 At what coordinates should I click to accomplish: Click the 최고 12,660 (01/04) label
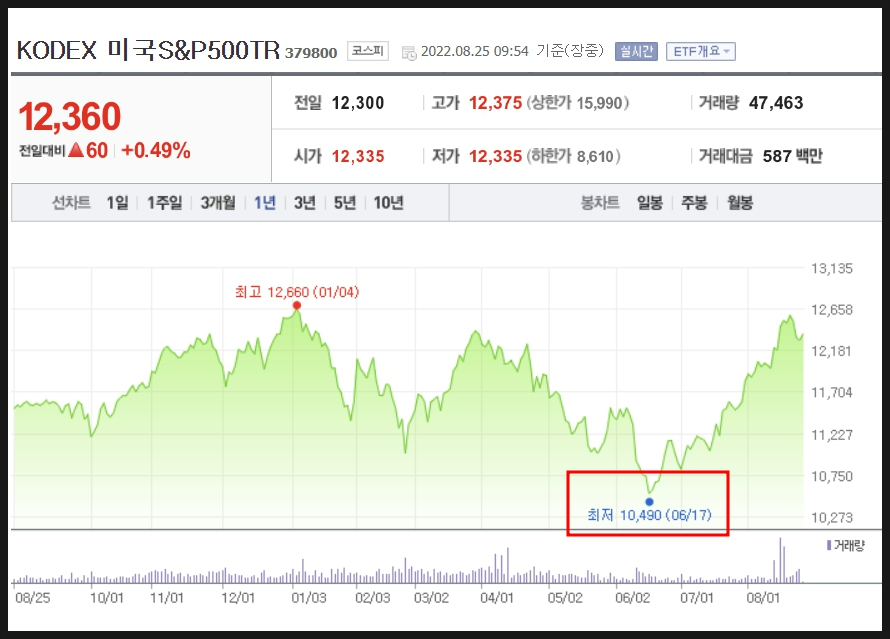pyautogui.click(x=297, y=292)
